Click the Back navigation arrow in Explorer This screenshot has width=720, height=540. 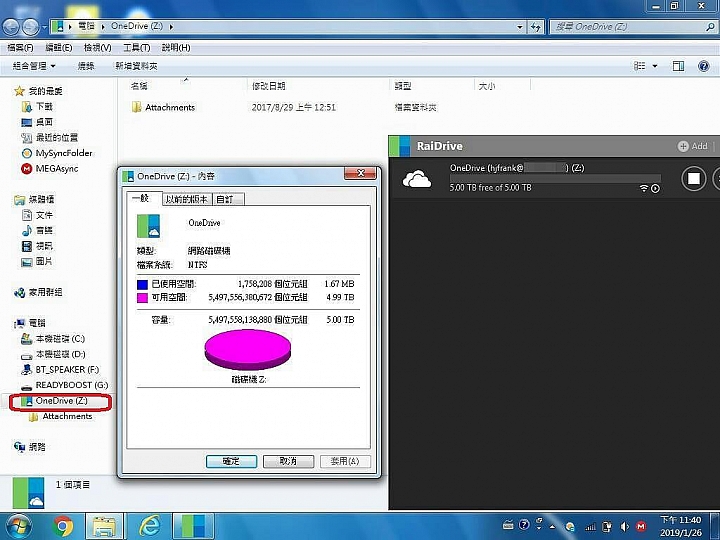11,27
